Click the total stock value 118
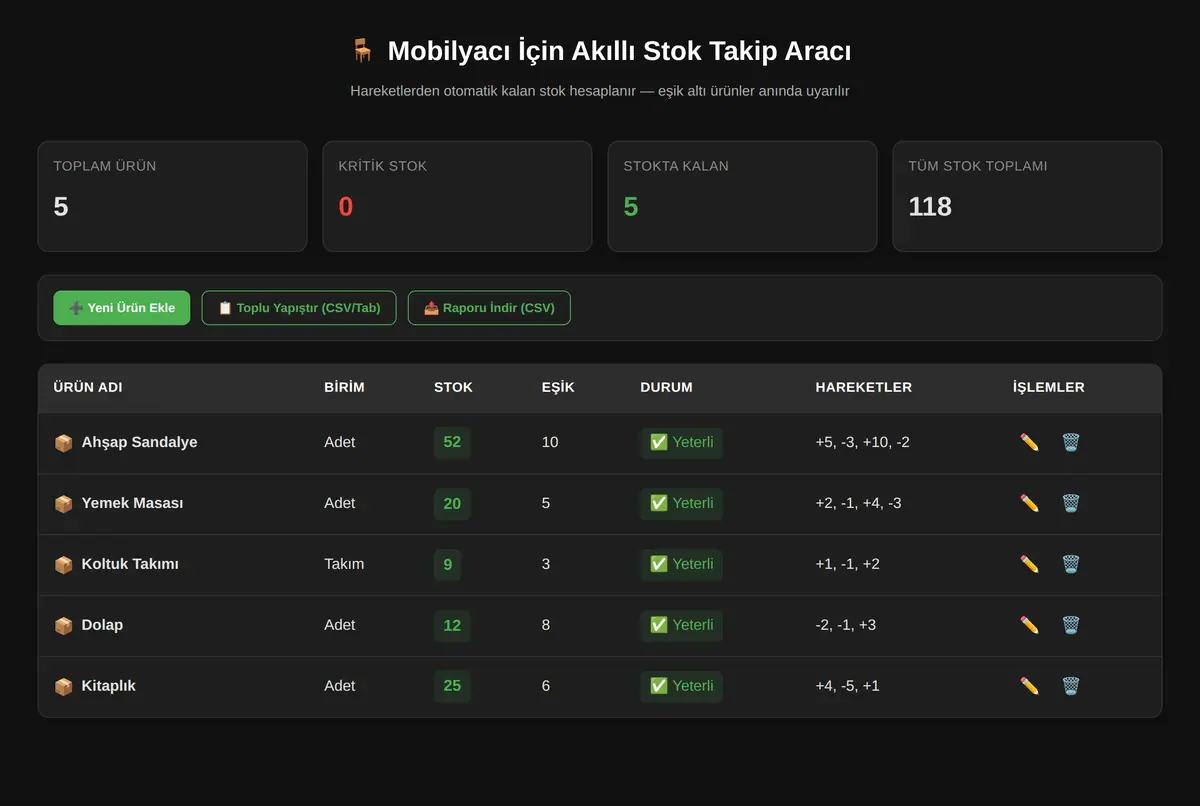1200x806 pixels. pos(930,207)
